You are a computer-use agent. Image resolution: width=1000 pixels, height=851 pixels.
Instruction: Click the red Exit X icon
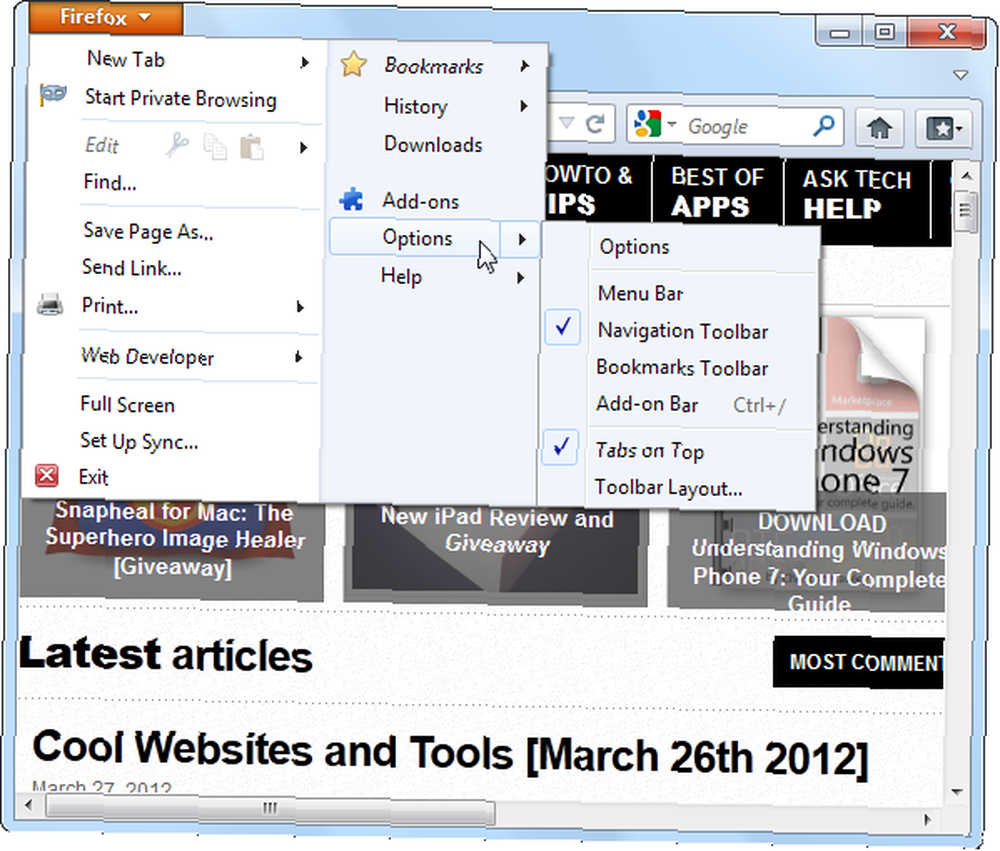tap(47, 475)
